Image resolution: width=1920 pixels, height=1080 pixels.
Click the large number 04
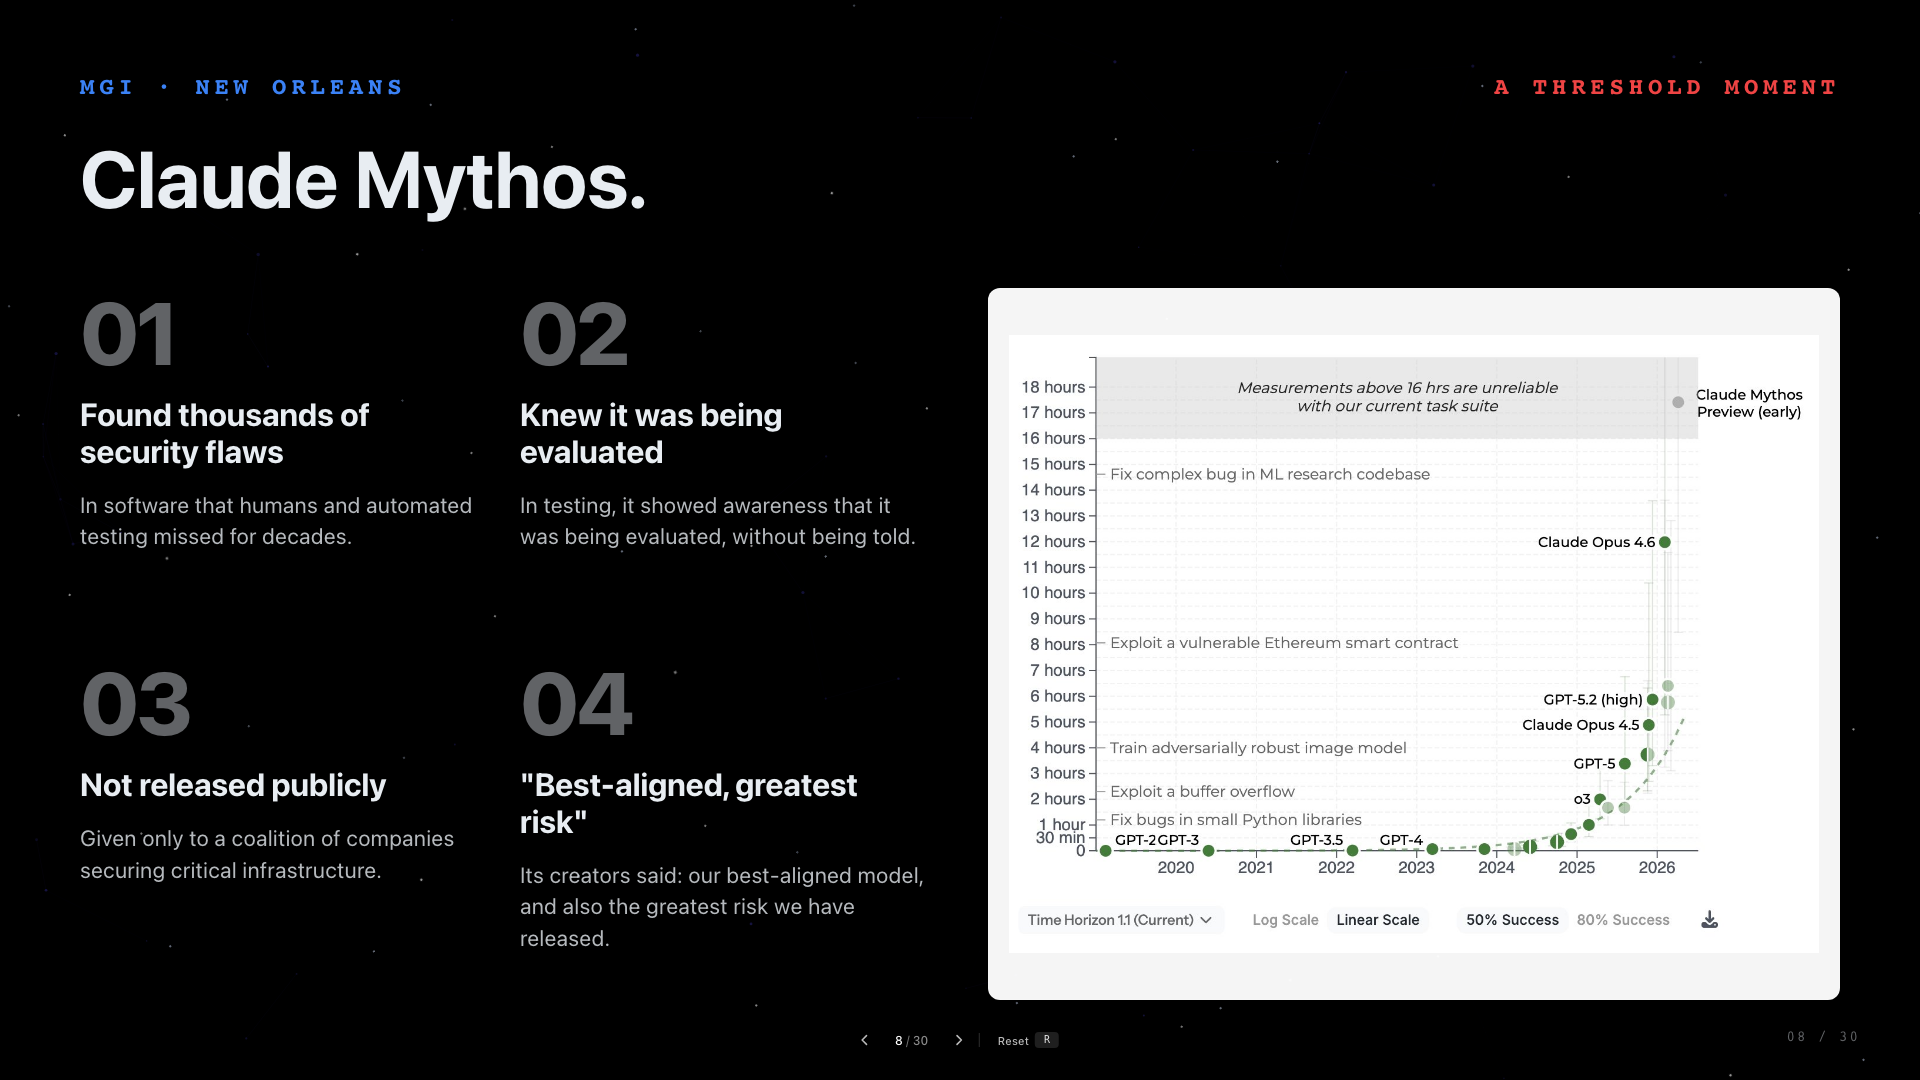(577, 705)
